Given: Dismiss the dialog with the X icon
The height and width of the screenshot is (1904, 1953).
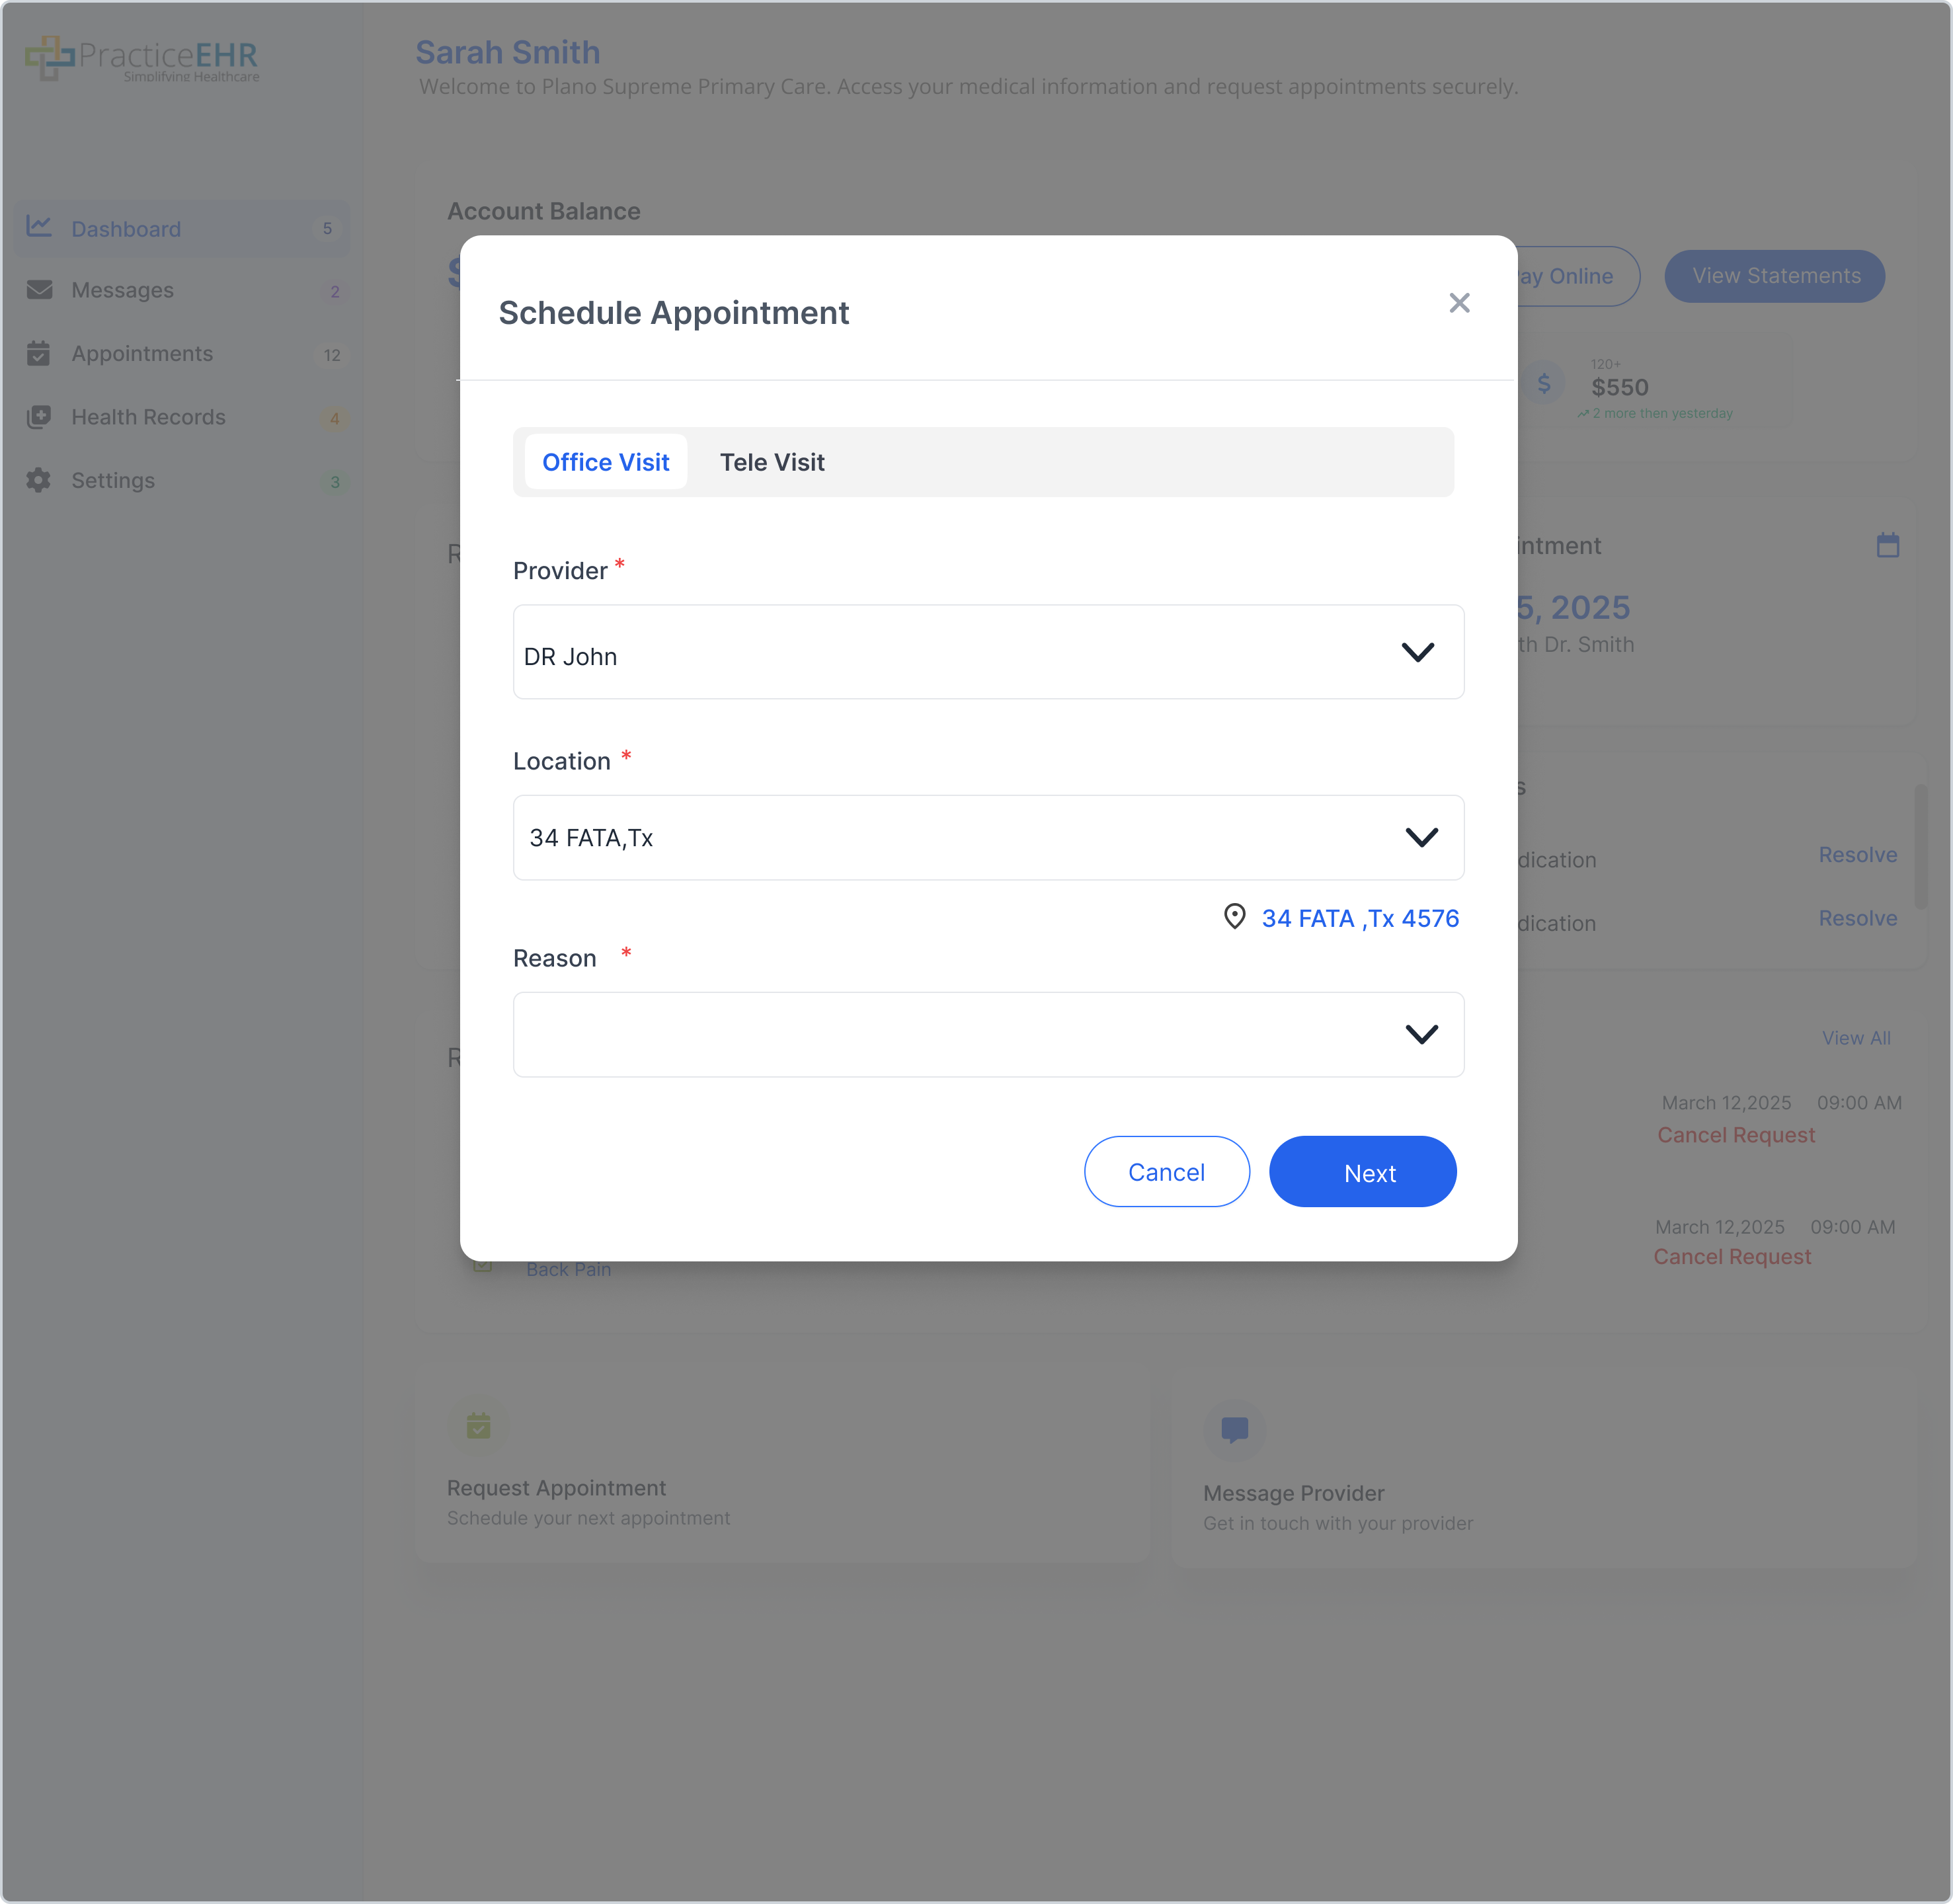Looking at the screenshot, I should [x=1459, y=303].
